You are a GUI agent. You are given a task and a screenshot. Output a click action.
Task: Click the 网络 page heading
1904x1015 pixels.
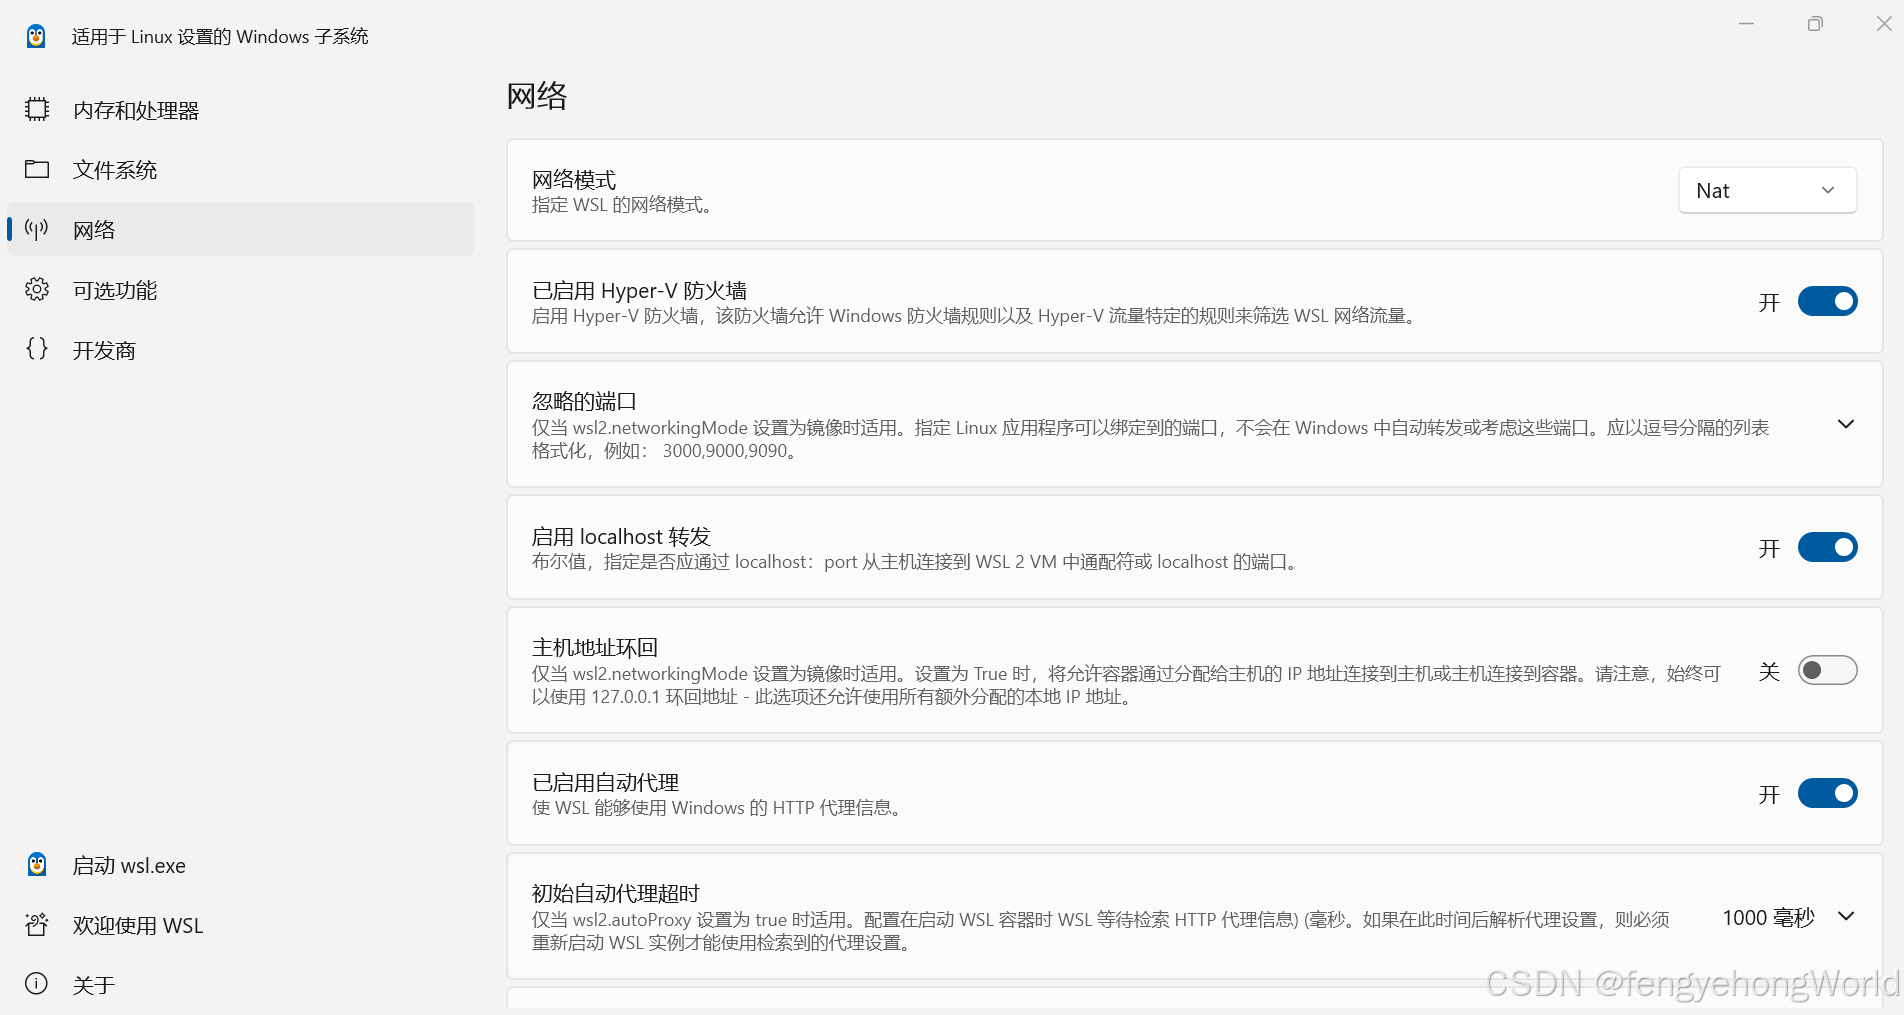tap(537, 96)
